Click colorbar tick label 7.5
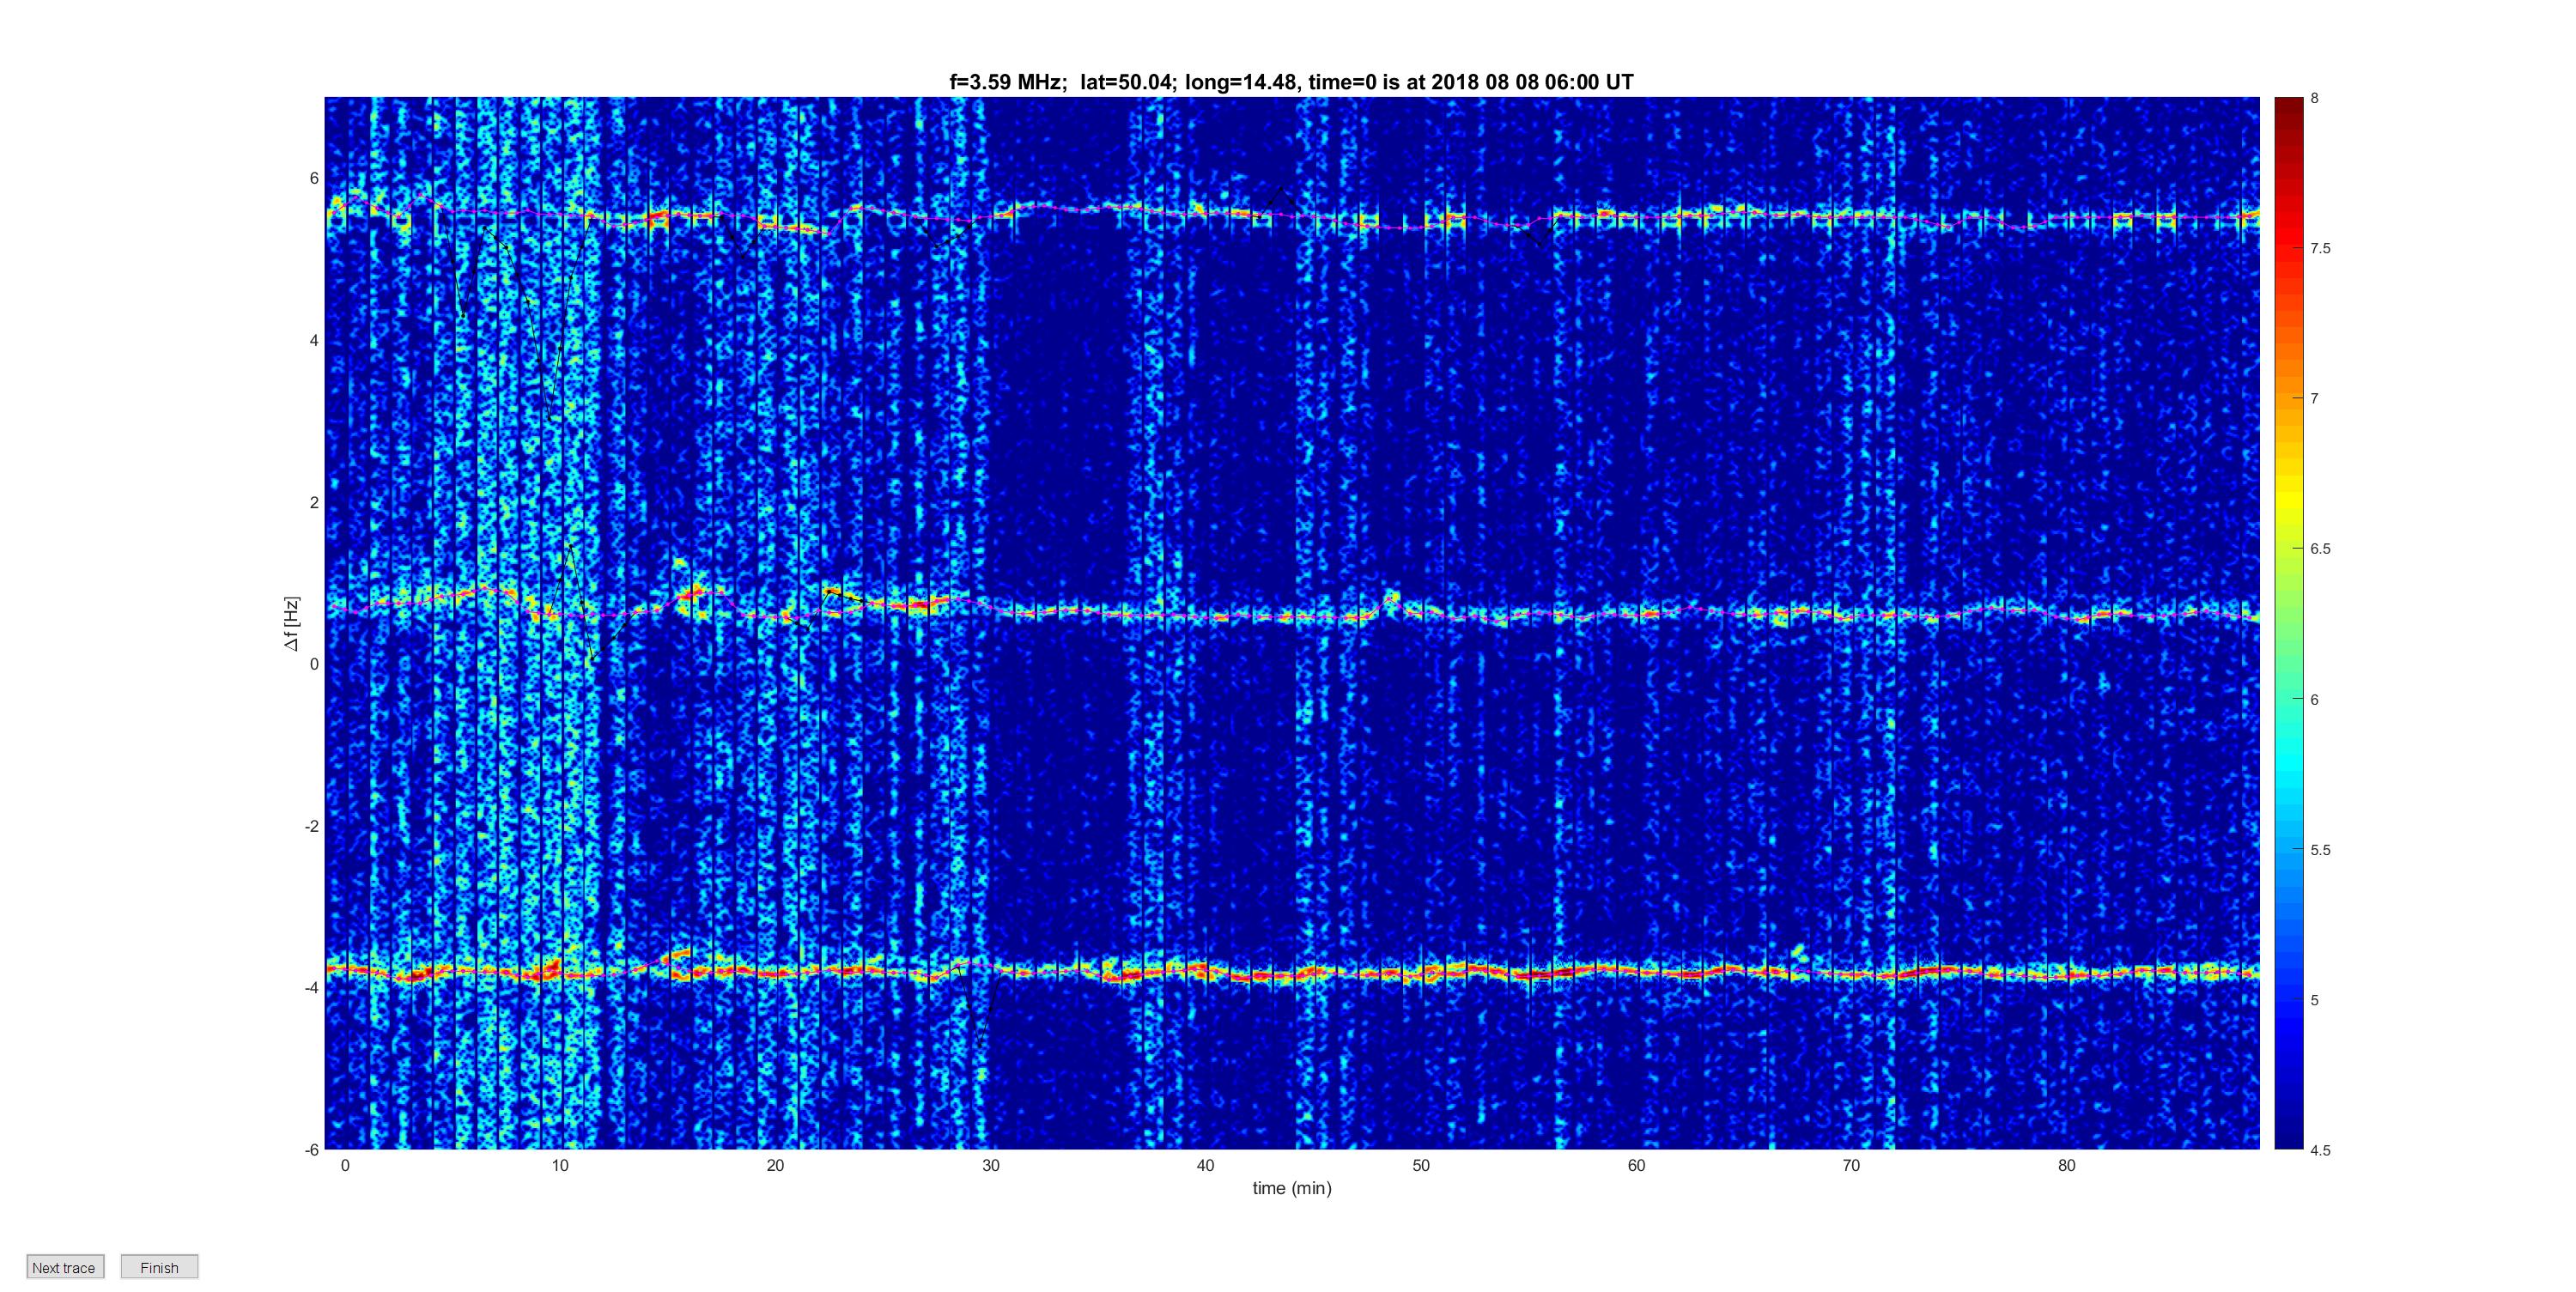The image size is (2576, 1292). pyautogui.click(x=2320, y=248)
